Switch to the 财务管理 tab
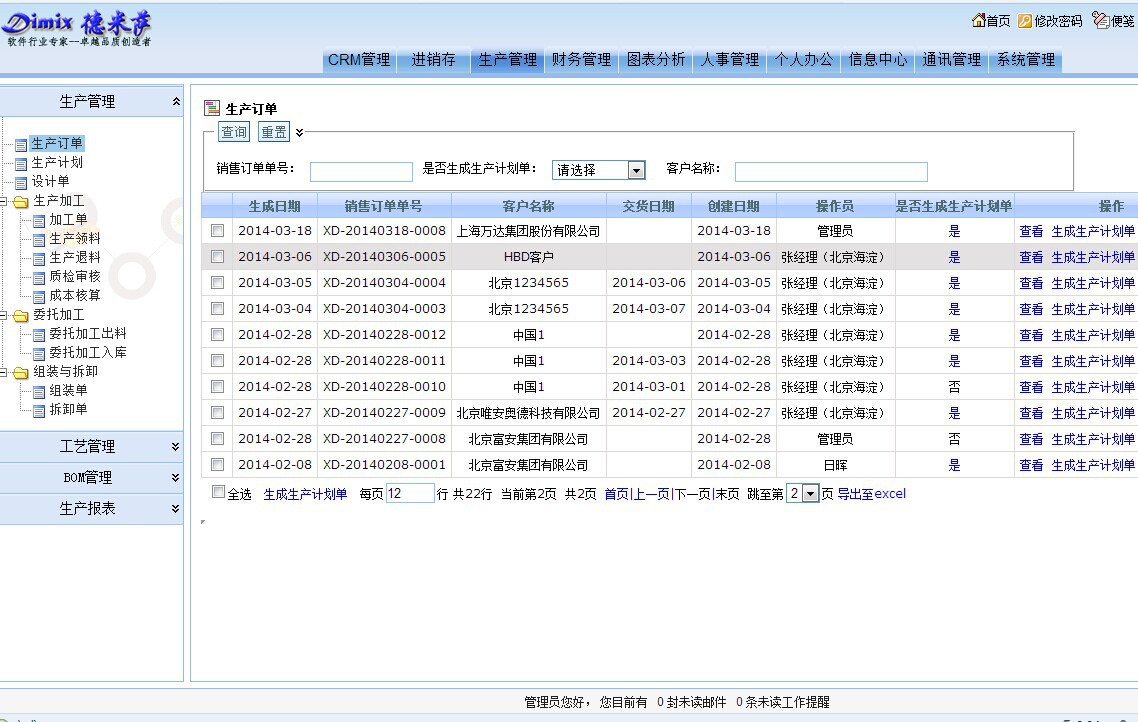 click(x=581, y=60)
